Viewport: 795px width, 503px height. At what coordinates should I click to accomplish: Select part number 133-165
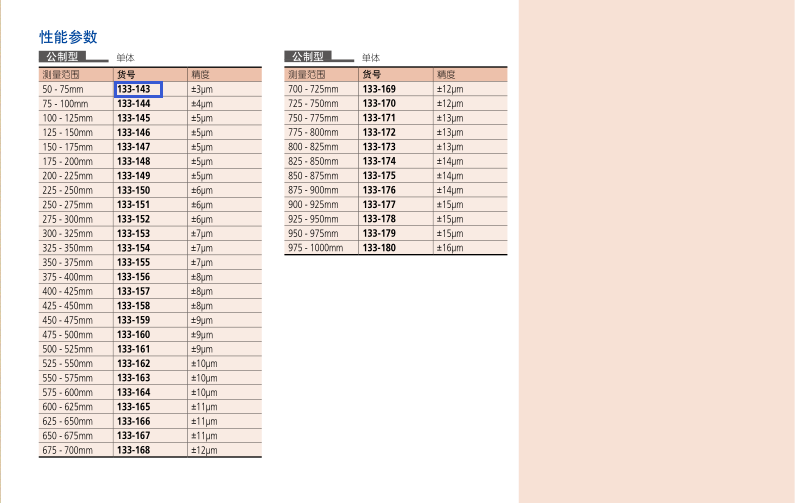tap(133, 407)
